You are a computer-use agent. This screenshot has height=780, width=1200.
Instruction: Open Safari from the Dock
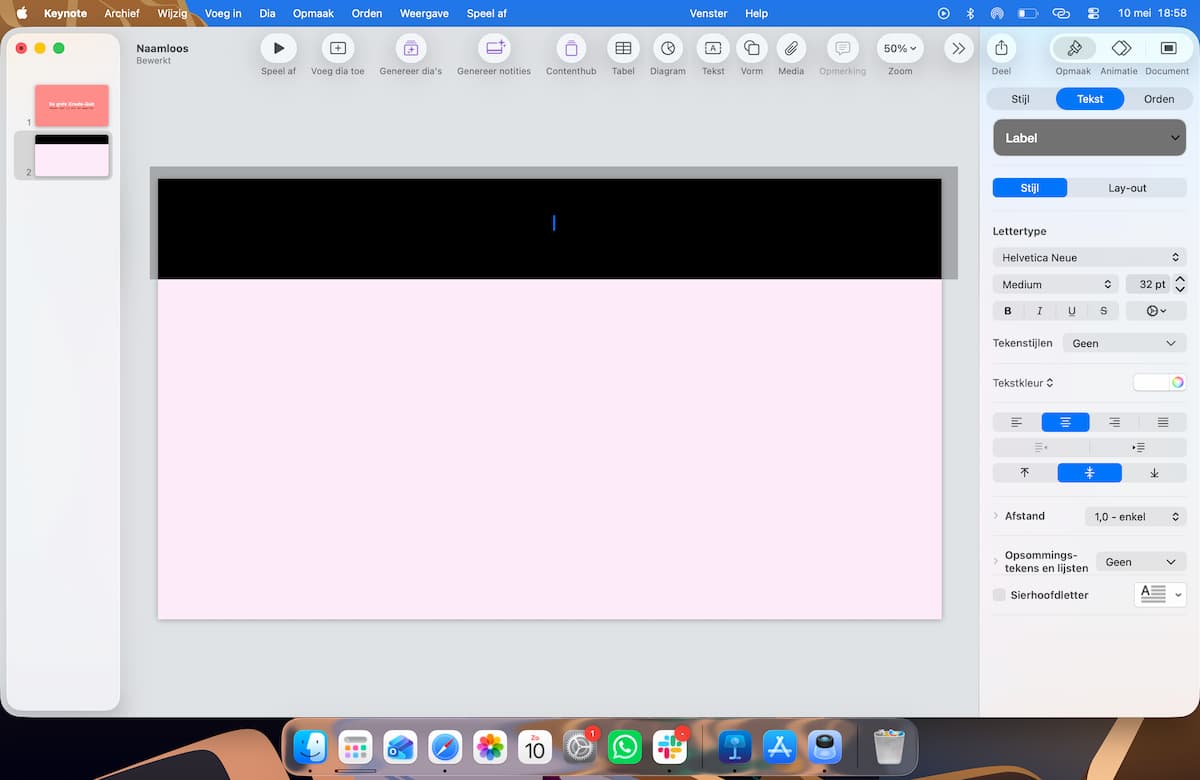445,747
